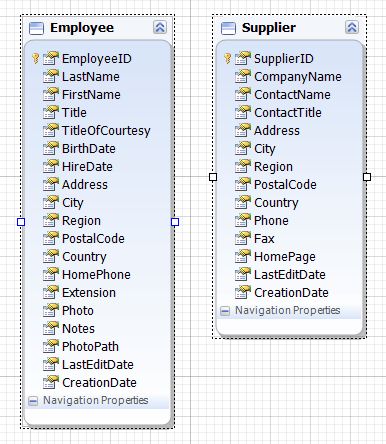Collapse the Supplier entity with chevron button
Screen dimensions: 386x444
(352, 27)
